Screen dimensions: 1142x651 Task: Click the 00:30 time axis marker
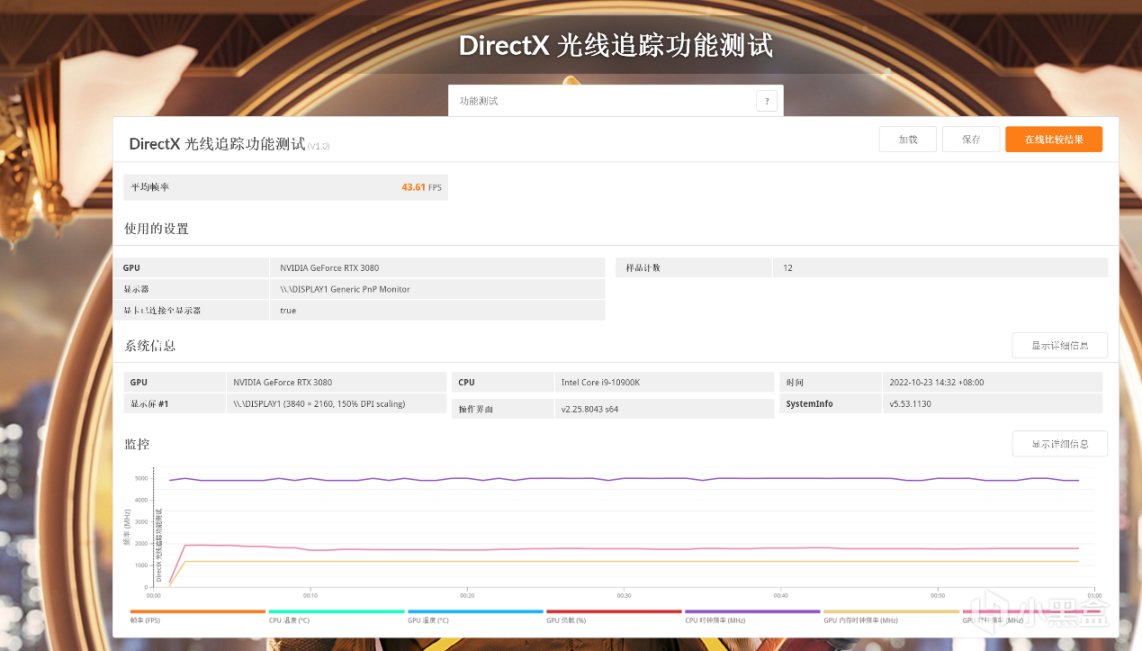point(624,595)
